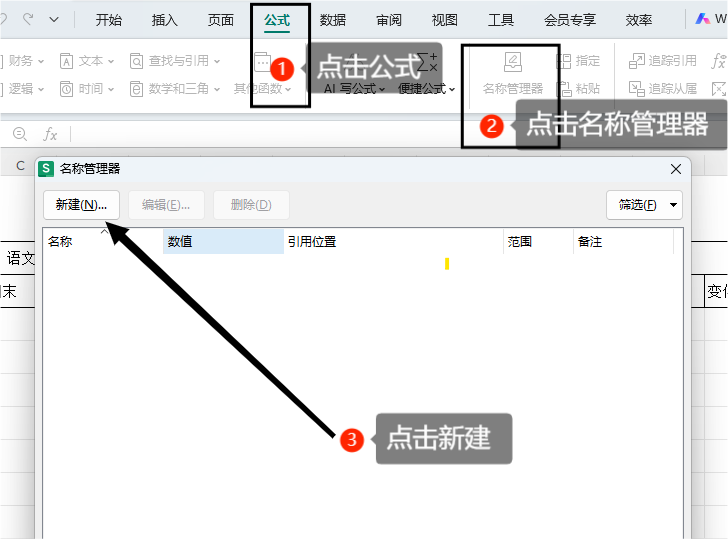Switch to the 开始 tab
This screenshot has height=539, width=728.
coord(109,20)
